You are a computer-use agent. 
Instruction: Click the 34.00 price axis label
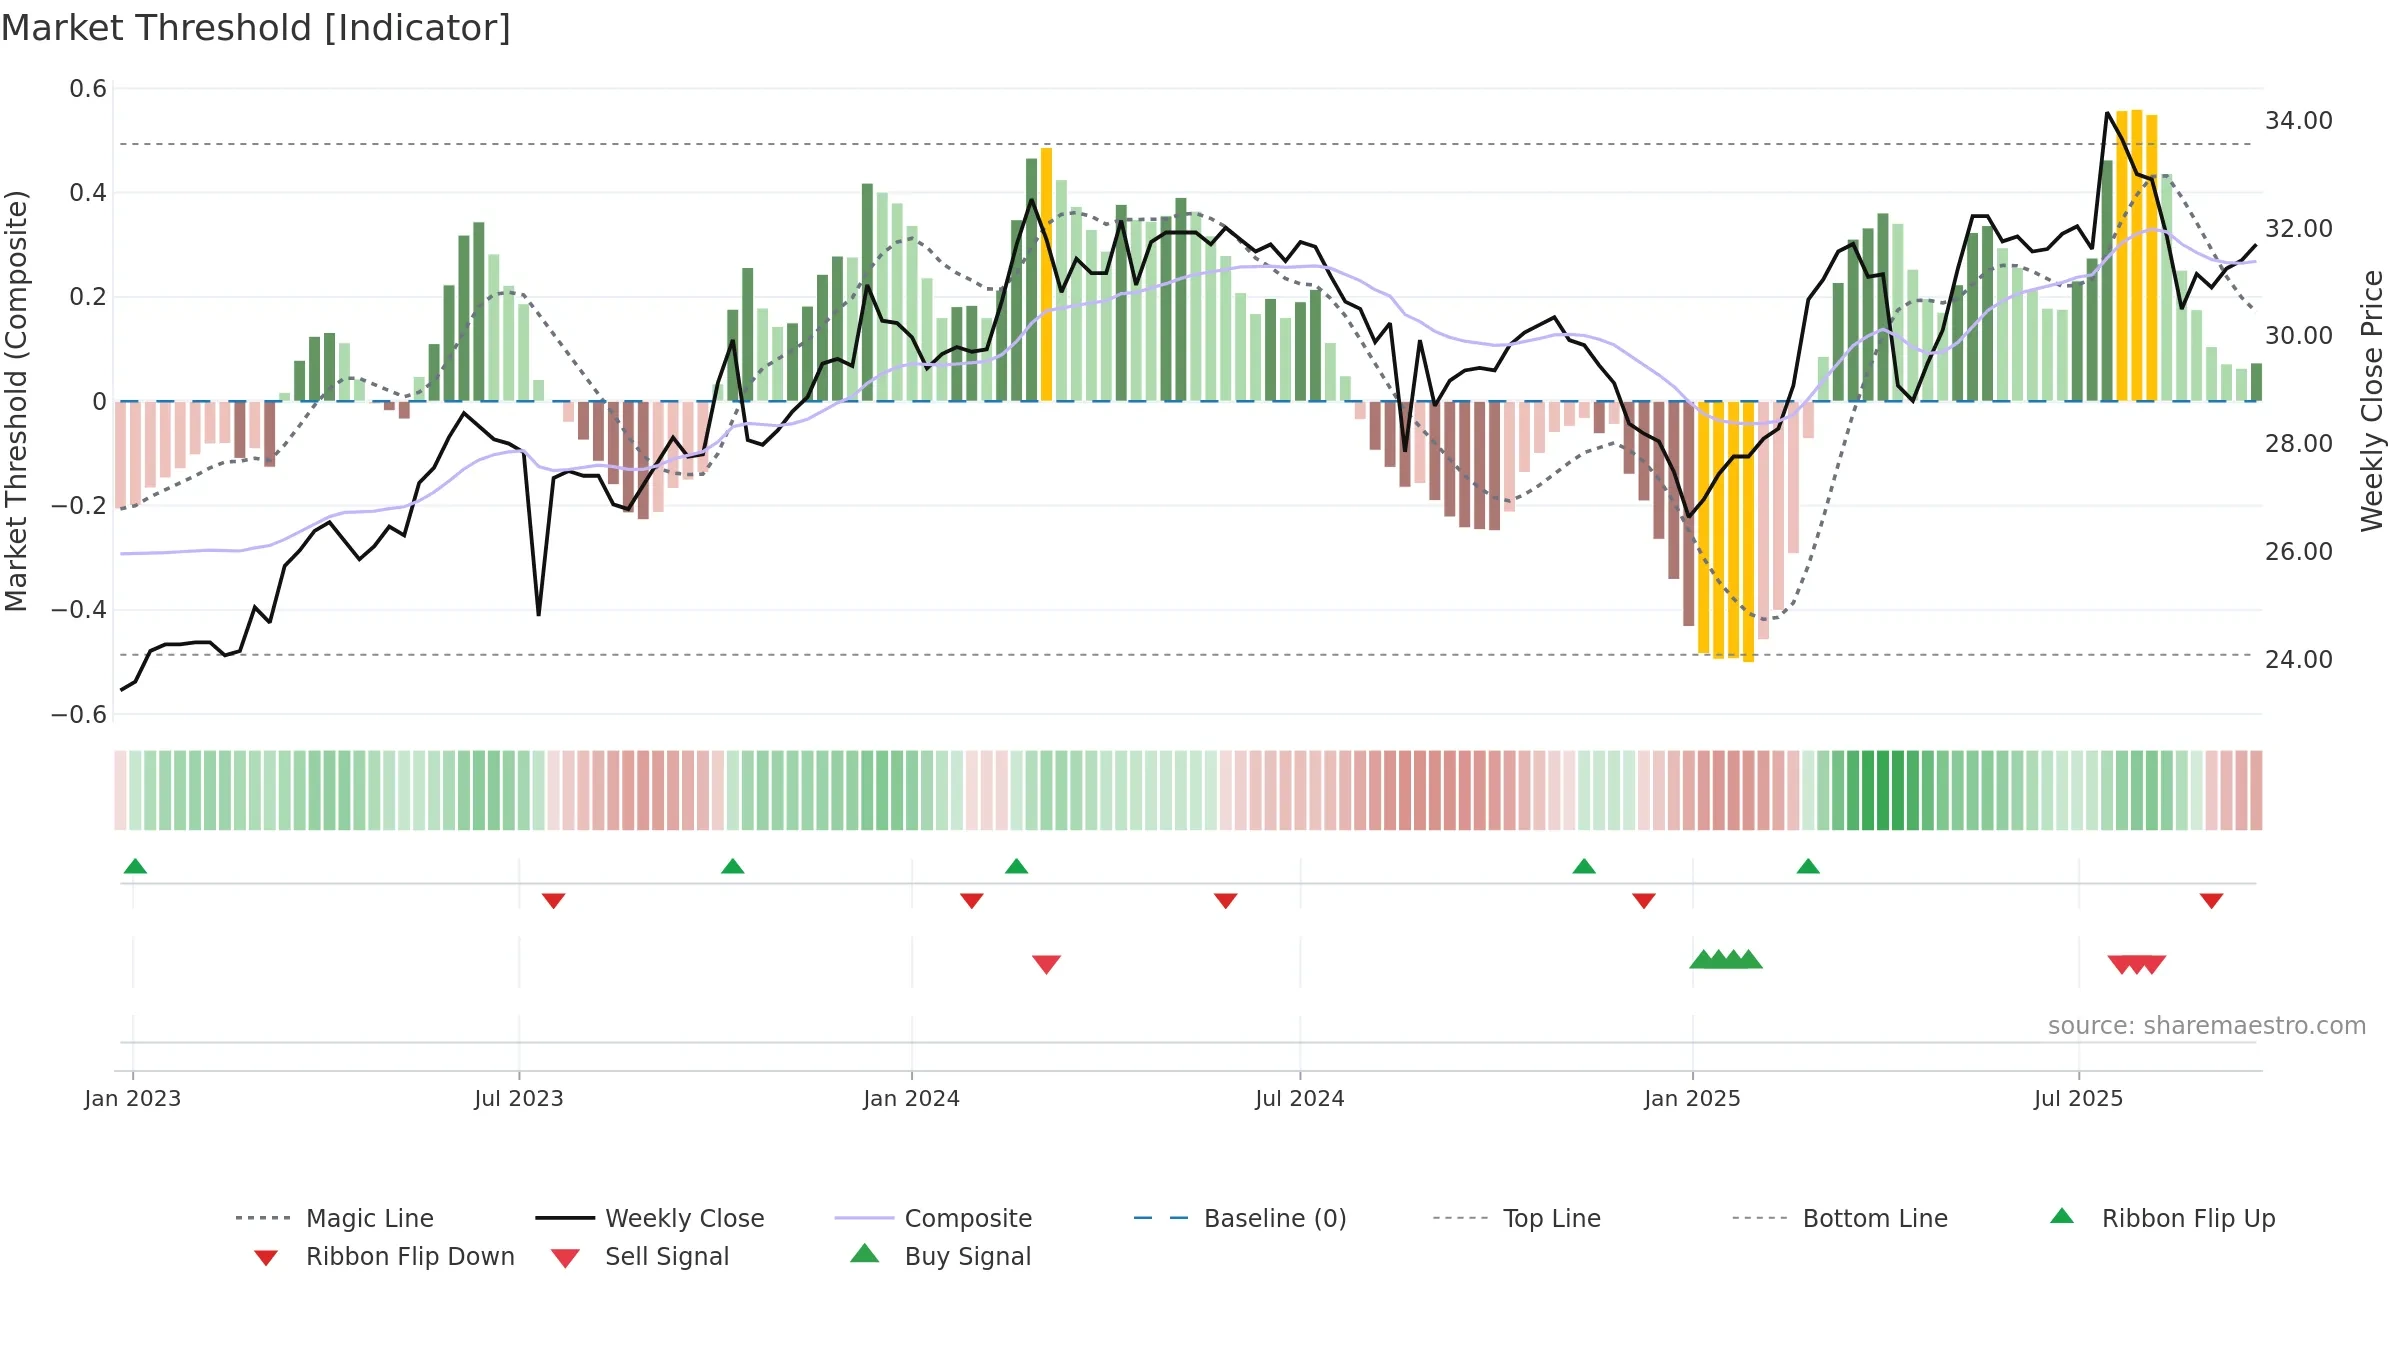point(2299,121)
